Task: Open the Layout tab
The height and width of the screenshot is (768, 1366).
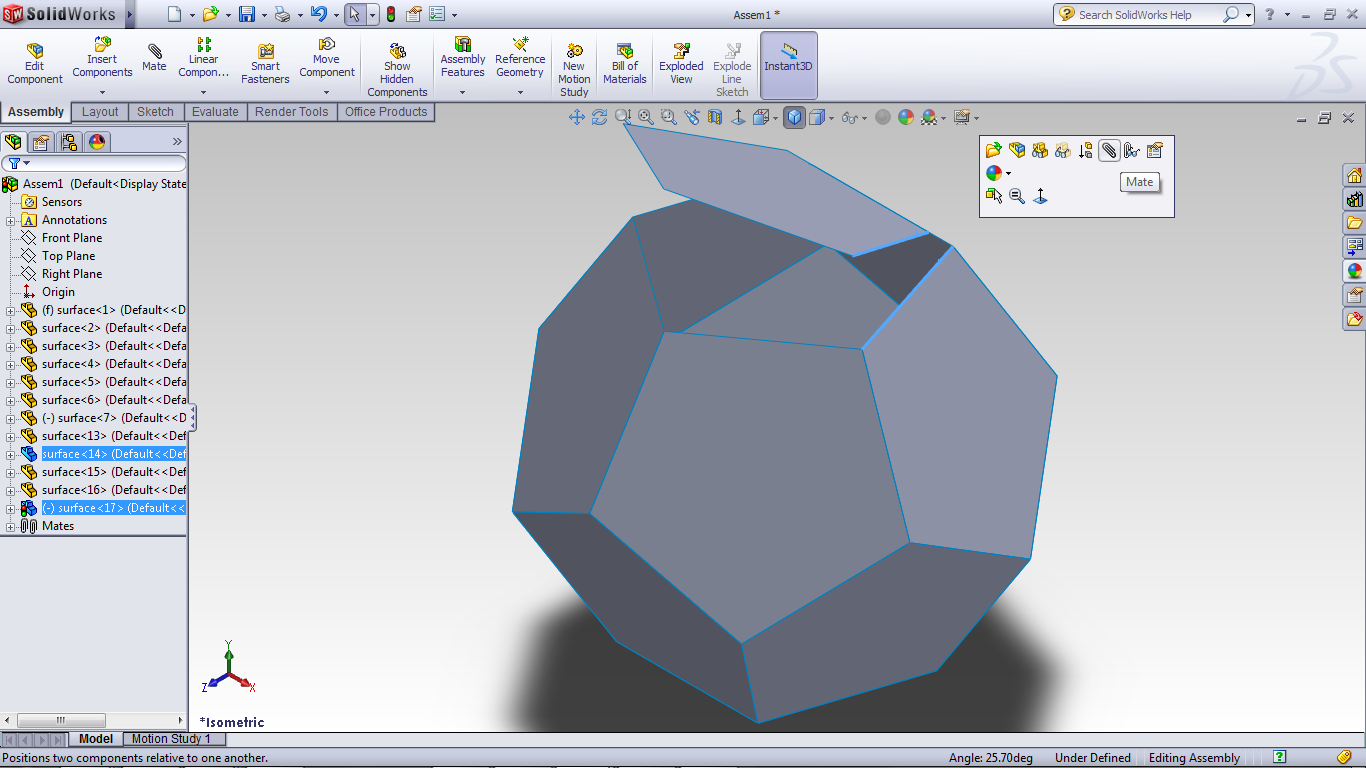Action: pyautogui.click(x=100, y=112)
